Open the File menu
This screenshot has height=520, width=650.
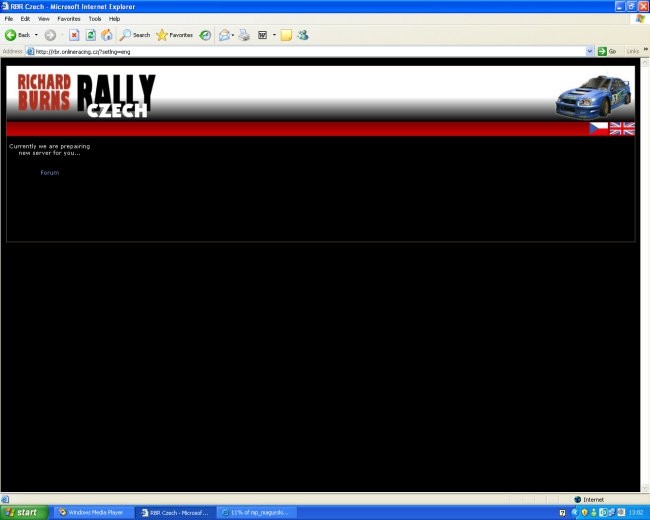point(9,19)
